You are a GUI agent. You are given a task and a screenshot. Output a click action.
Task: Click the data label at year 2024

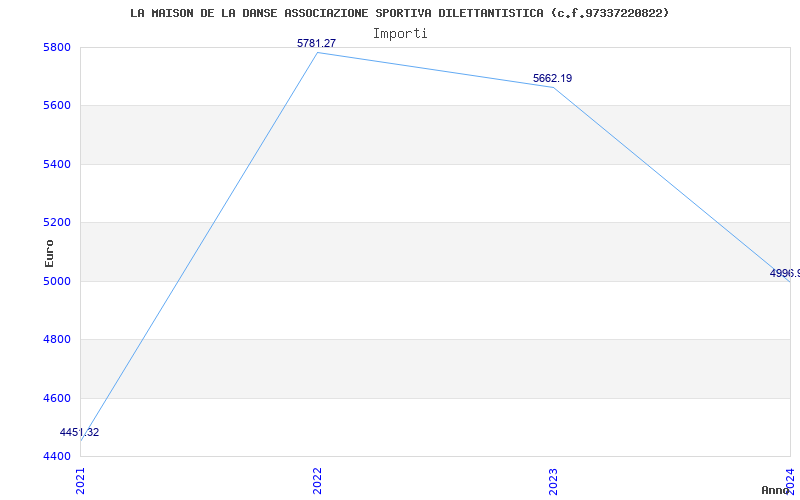tap(785, 273)
